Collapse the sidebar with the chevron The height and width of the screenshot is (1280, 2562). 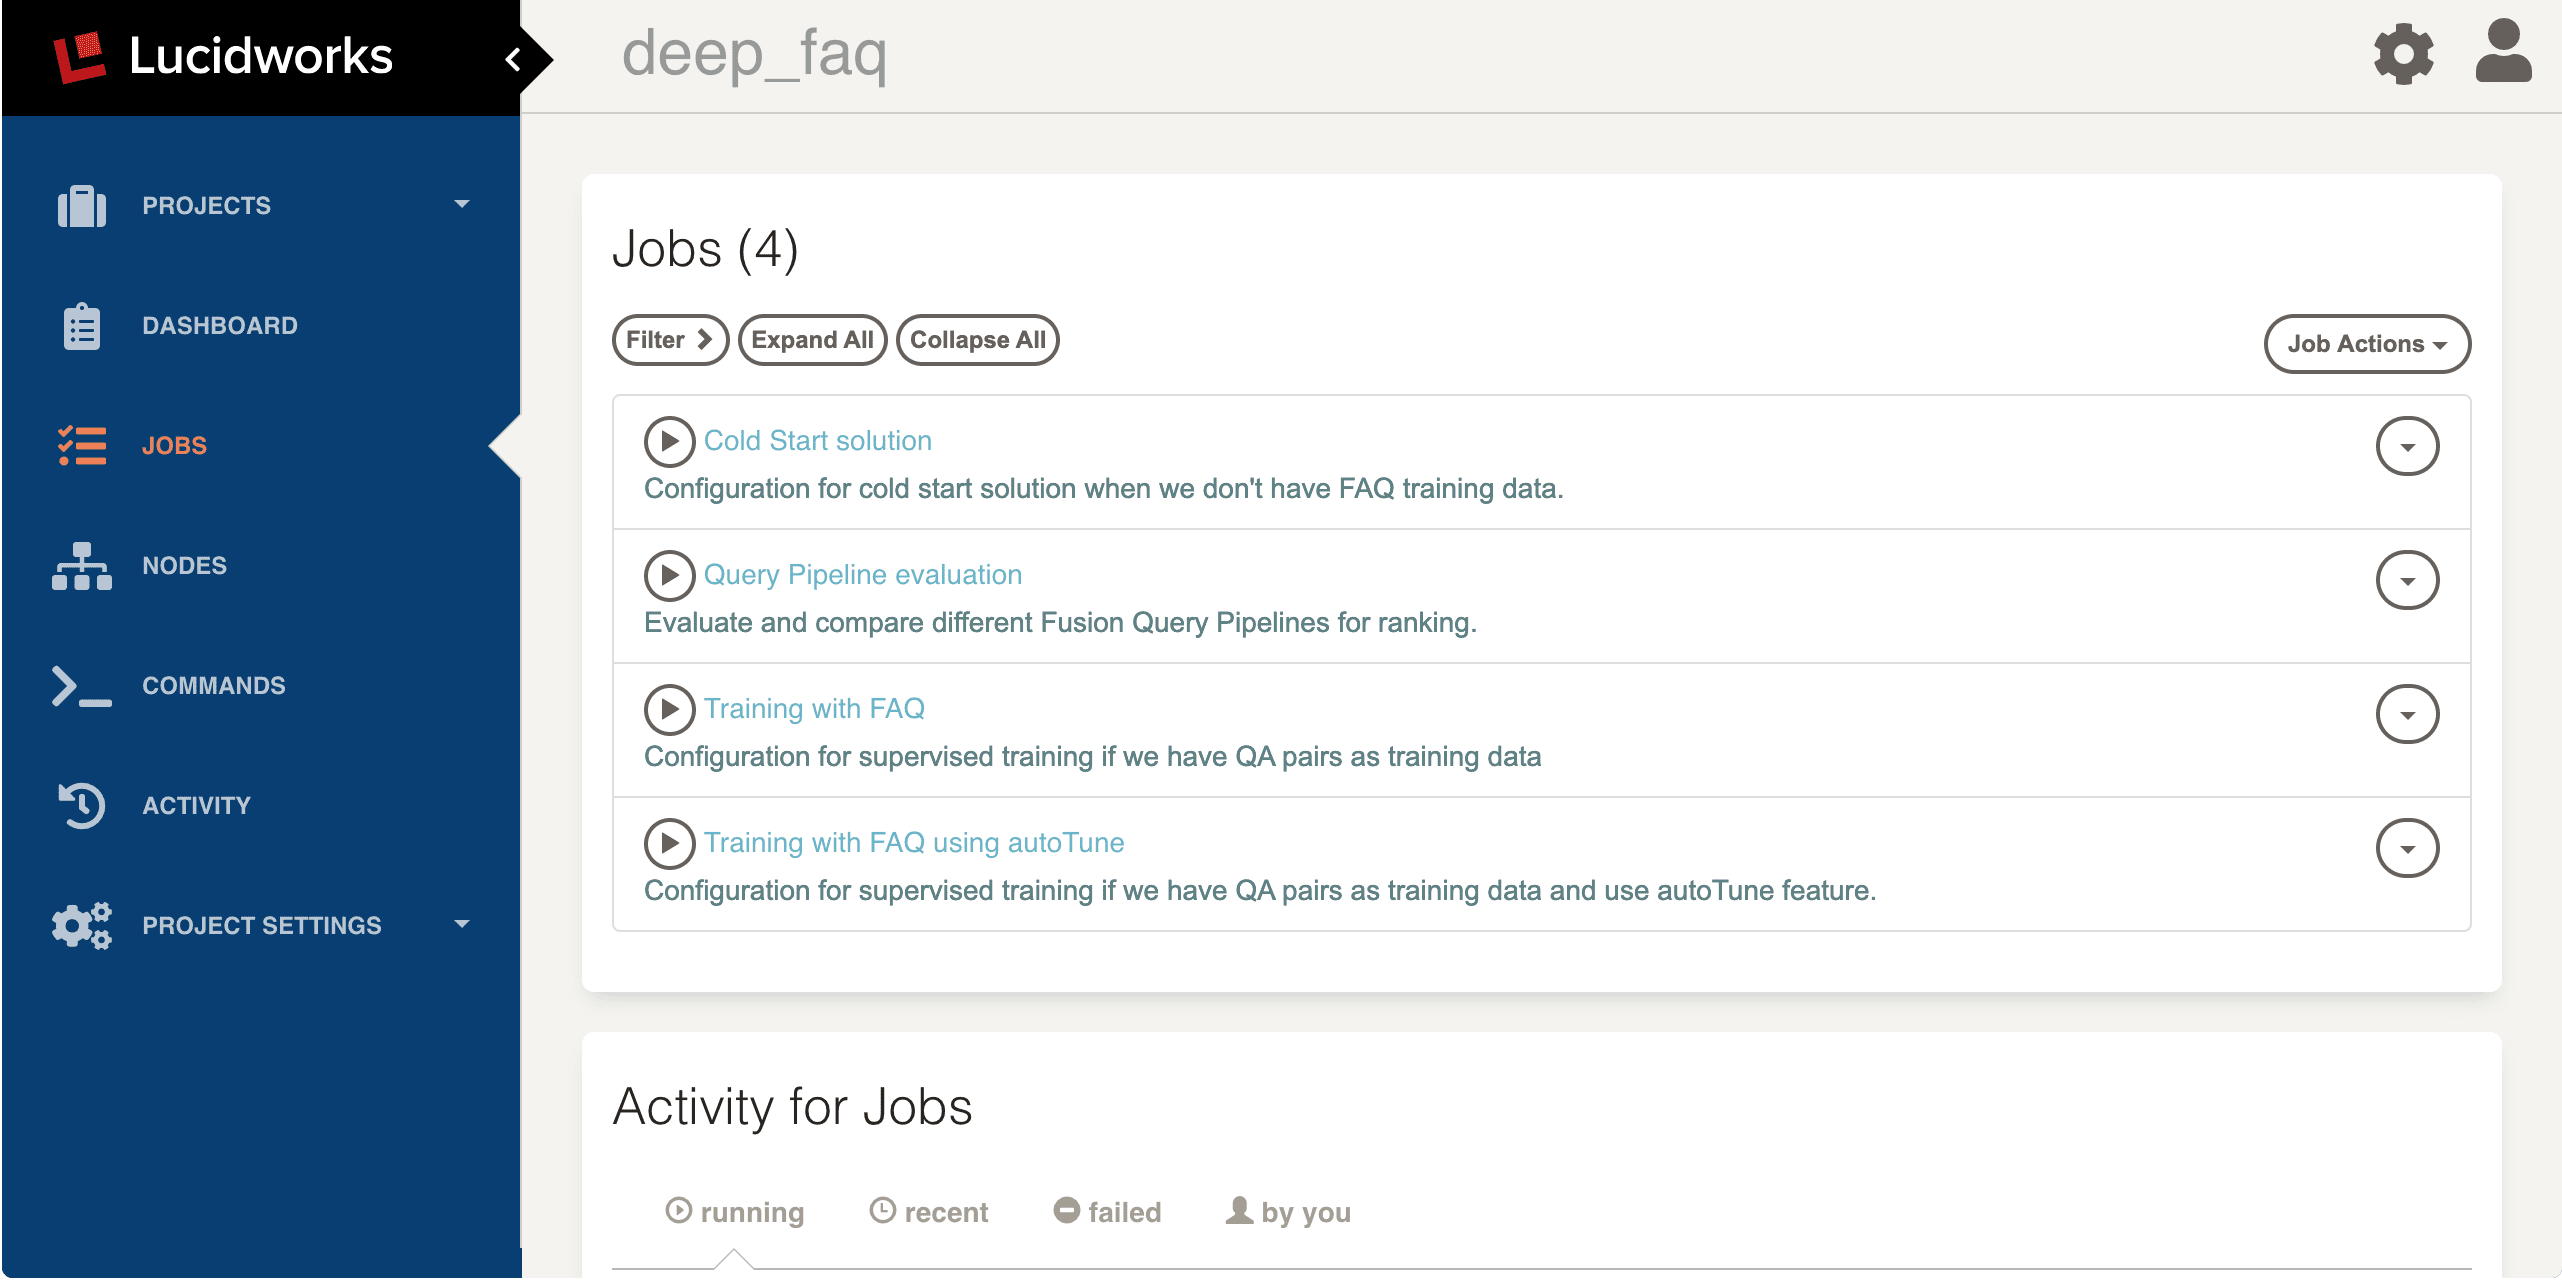click(x=514, y=59)
